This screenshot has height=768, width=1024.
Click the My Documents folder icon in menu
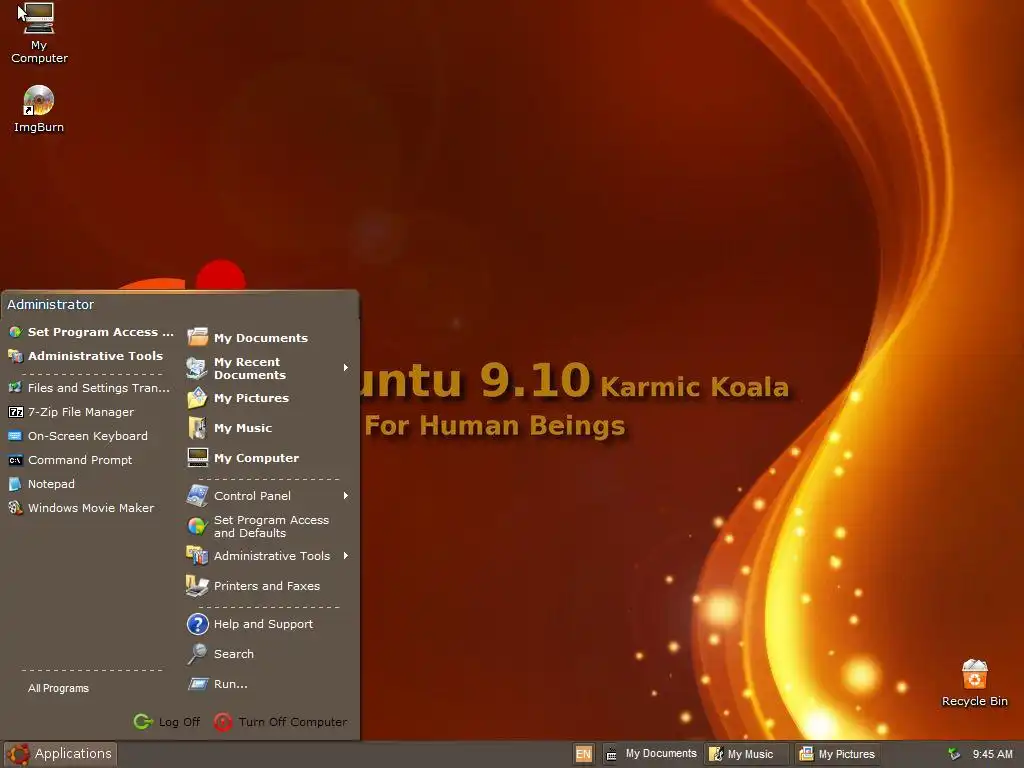197,338
